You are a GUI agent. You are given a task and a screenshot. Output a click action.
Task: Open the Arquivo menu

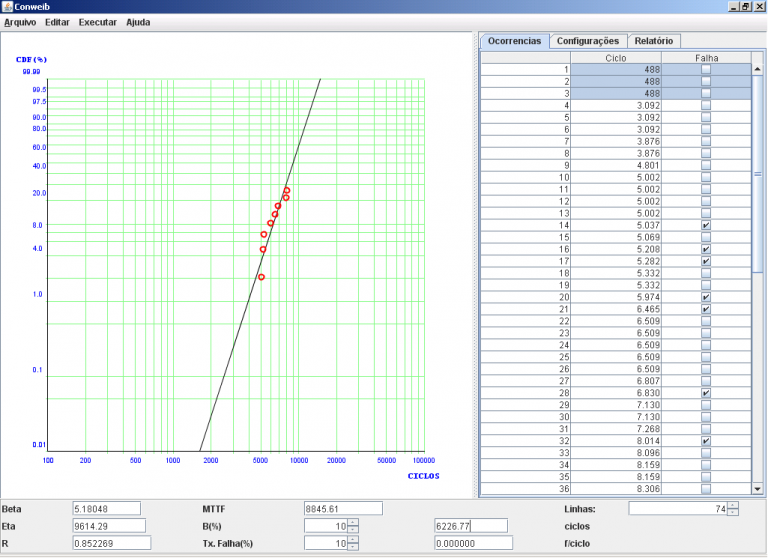pyautogui.click(x=20, y=21)
